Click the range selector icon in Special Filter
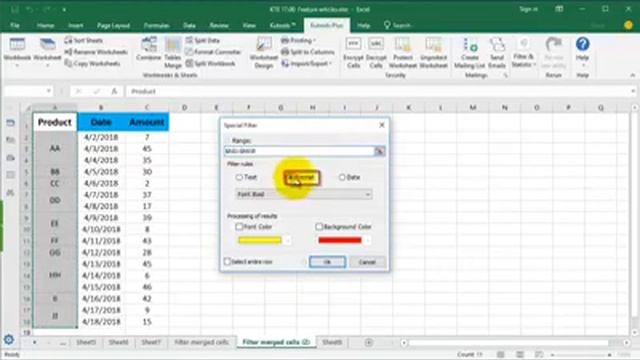 [380, 151]
